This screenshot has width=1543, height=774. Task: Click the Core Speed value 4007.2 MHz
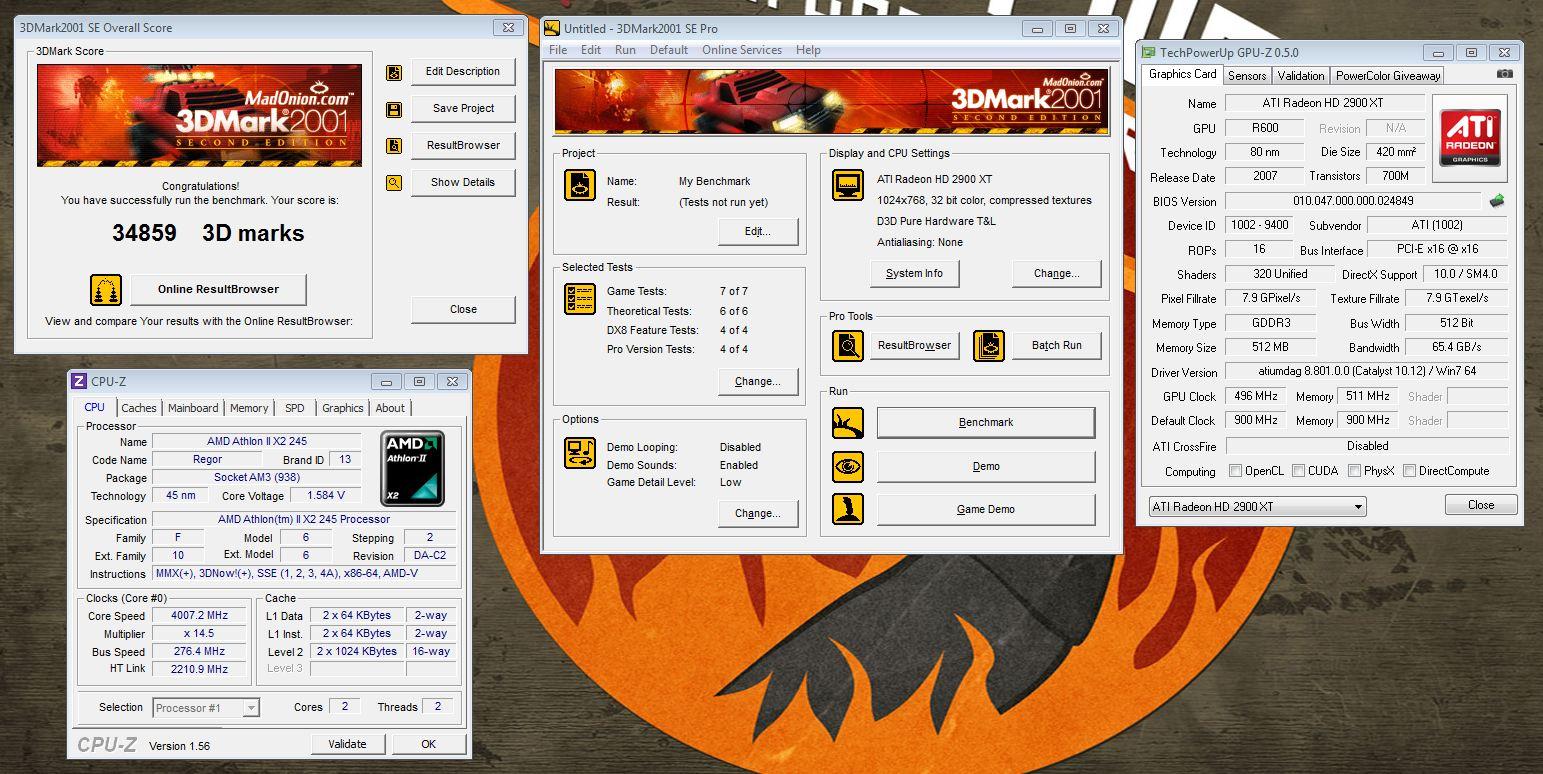pyautogui.click(x=200, y=616)
